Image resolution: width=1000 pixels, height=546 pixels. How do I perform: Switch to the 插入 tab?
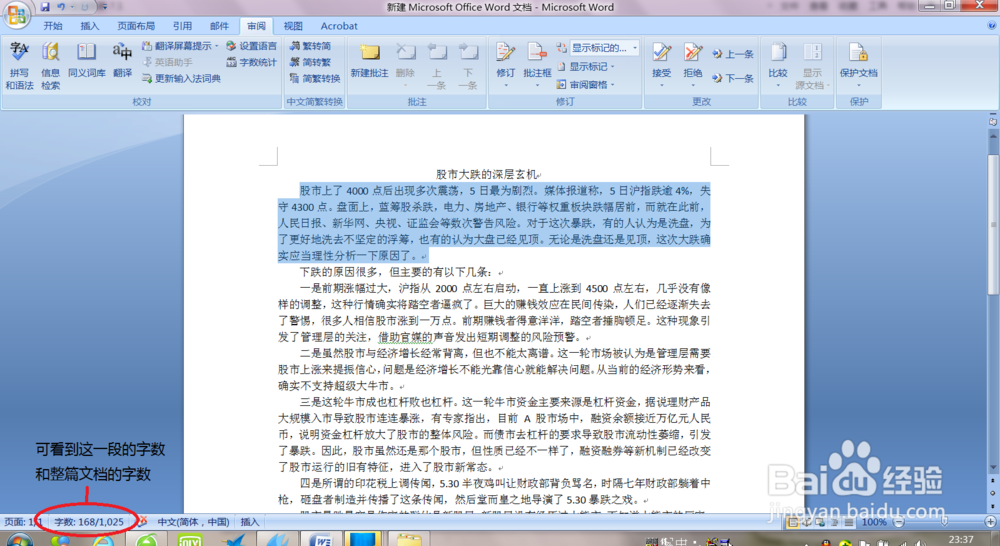(x=90, y=26)
